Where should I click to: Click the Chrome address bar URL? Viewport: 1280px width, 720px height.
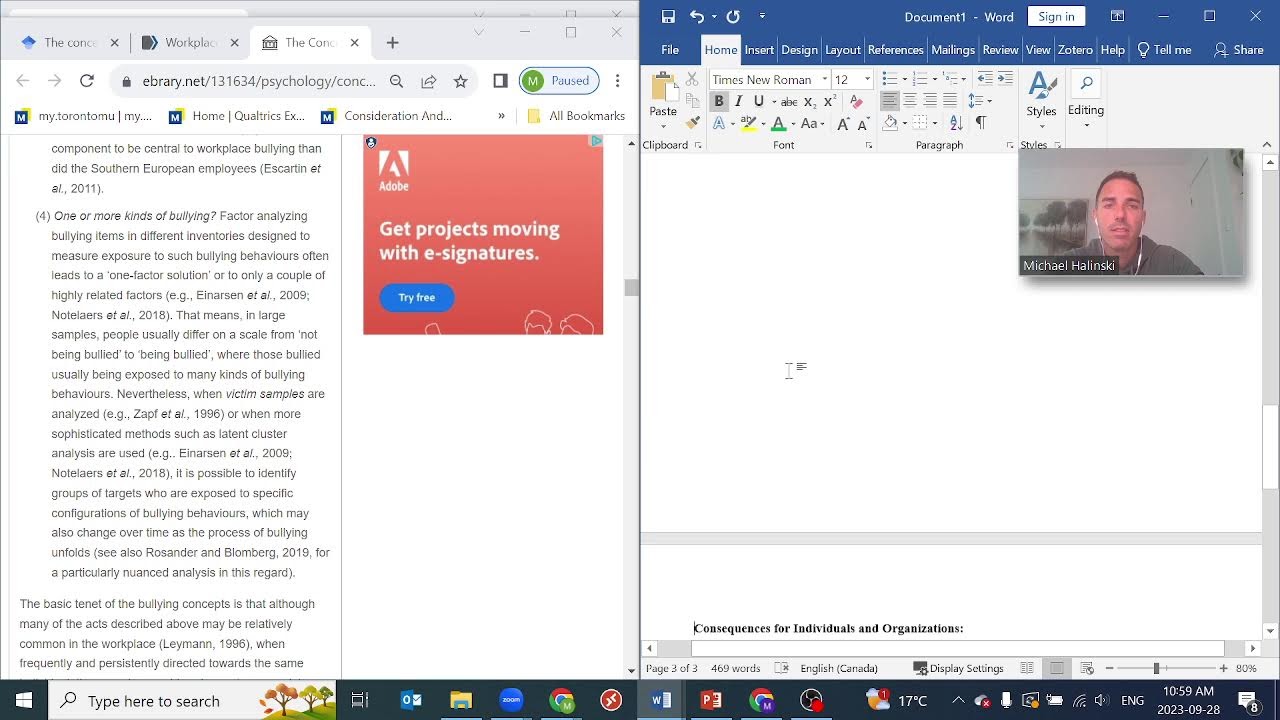click(259, 81)
